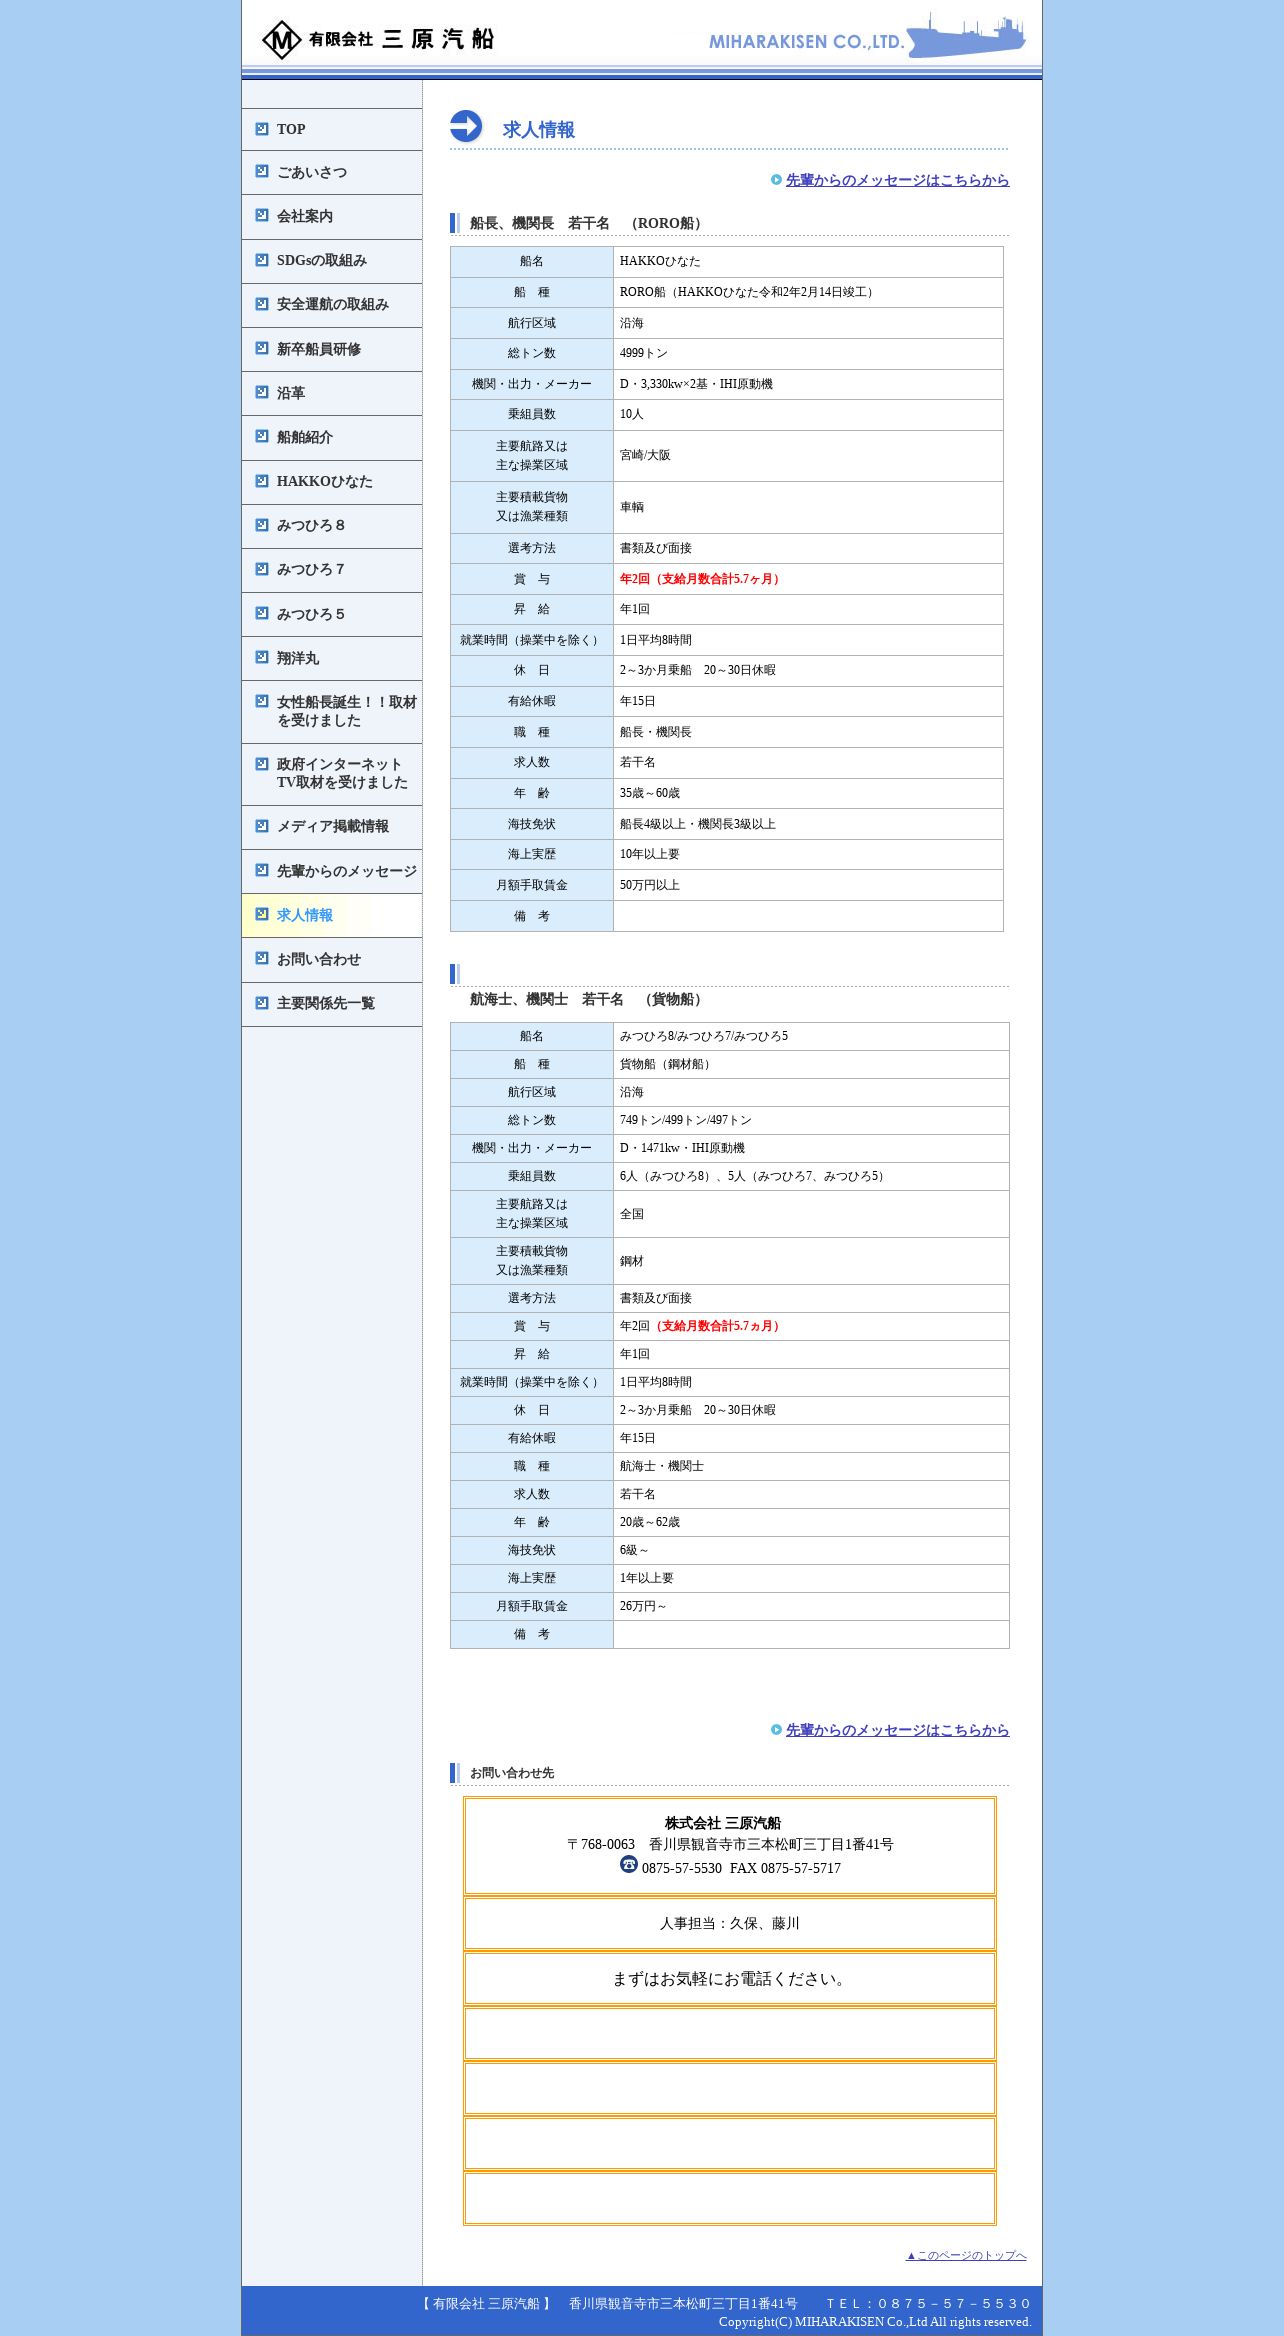This screenshot has height=2336, width=1284.
Task: Click the icon beside 船舶紹介
Action: (x=262, y=436)
